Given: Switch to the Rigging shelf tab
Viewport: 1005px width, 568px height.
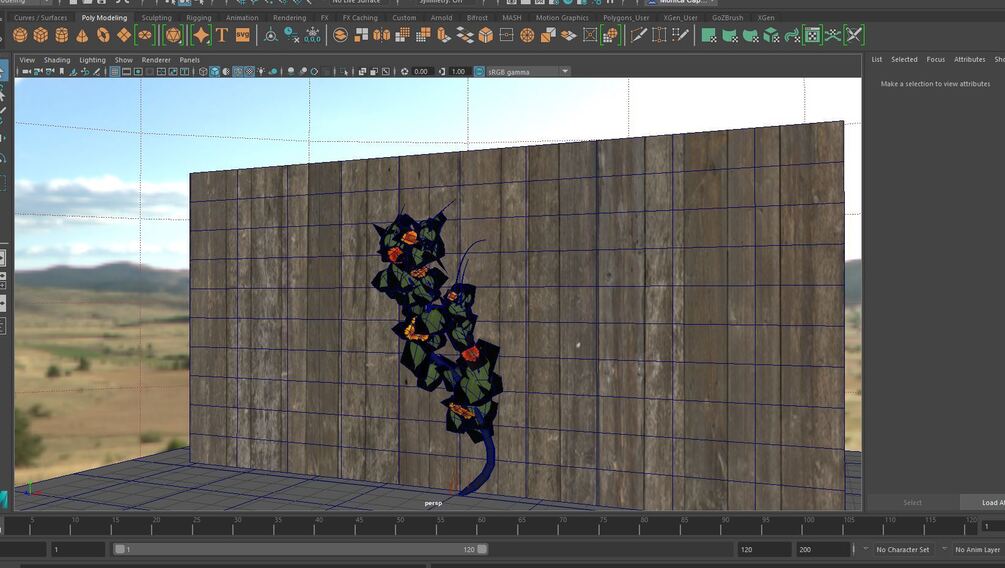Looking at the screenshot, I should click(x=199, y=18).
